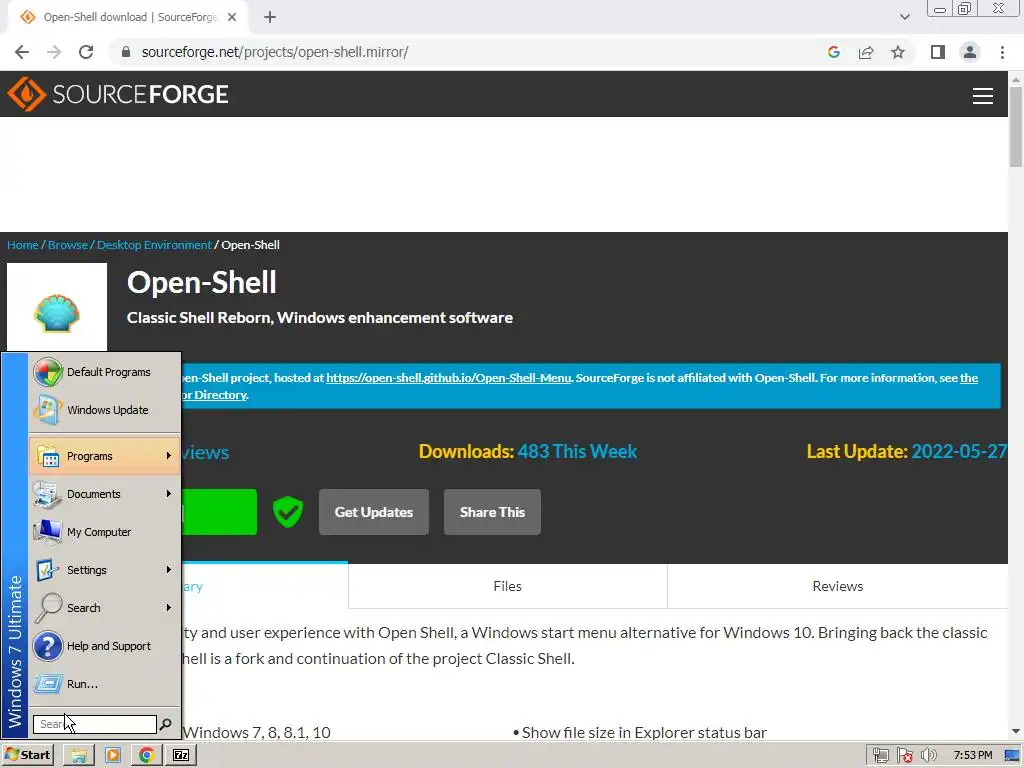The image size is (1024, 768).
Task: Open the Chrome profile avatar
Action: pos(970,52)
